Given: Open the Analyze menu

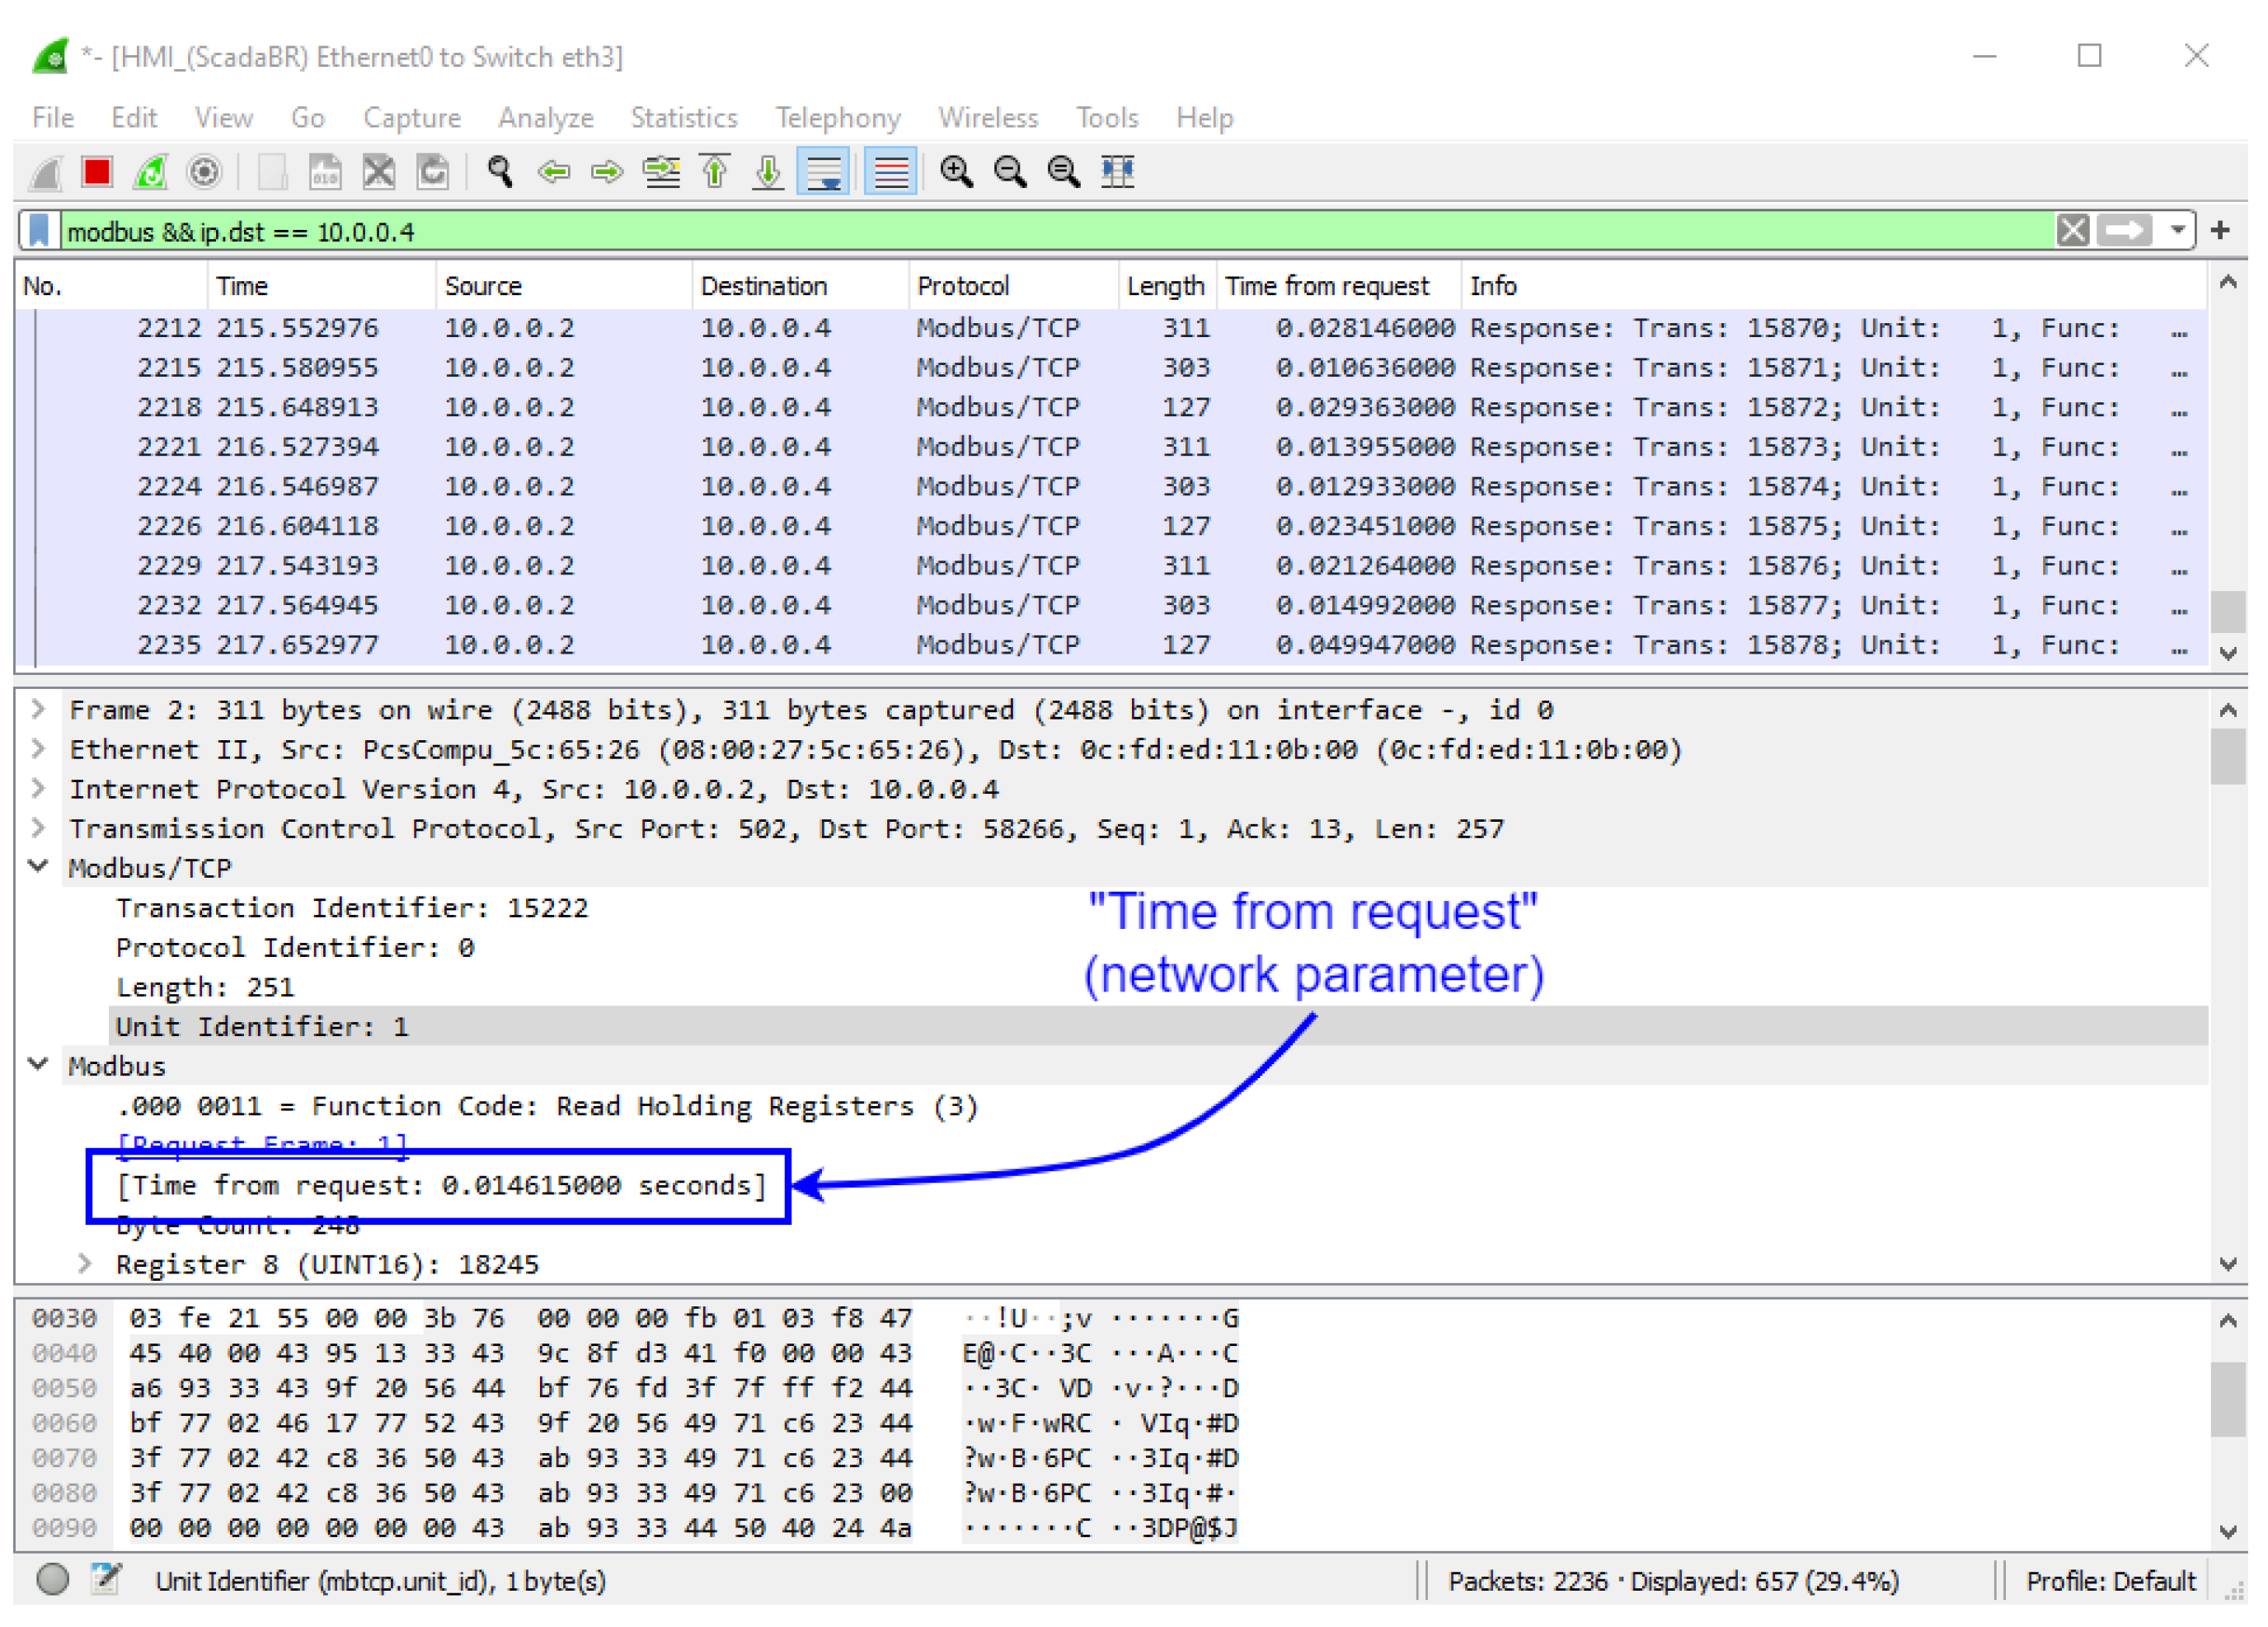Looking at the screenshot, I should click(545, 118).
